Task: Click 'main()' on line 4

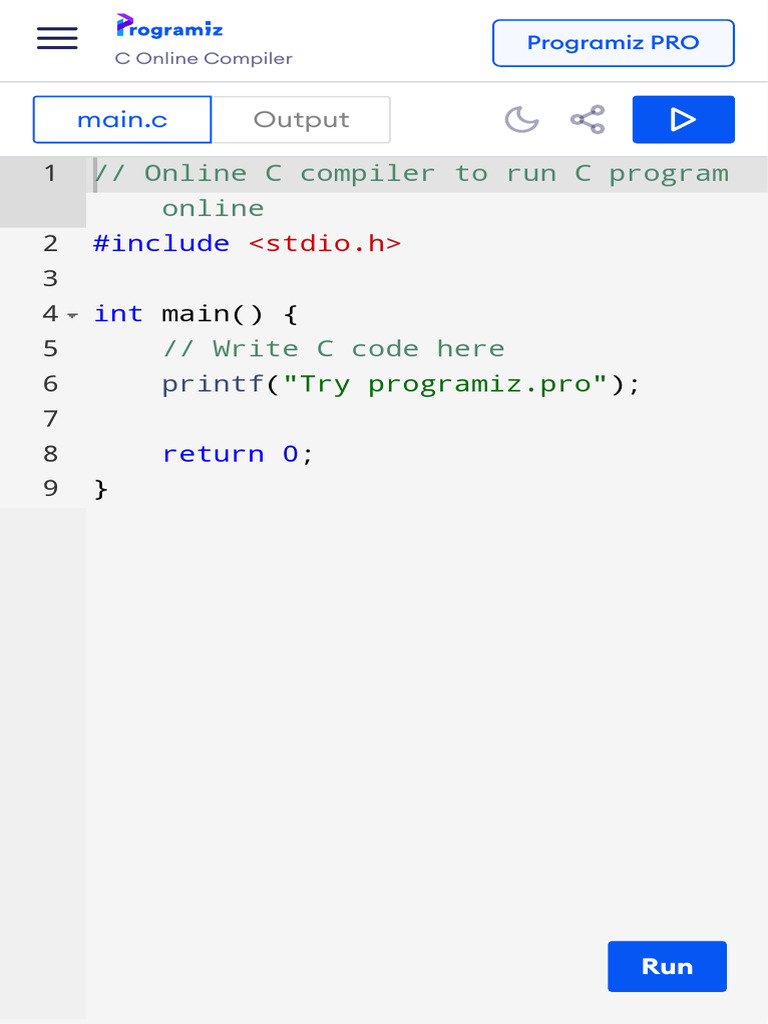Action: [x=212, y=313]
